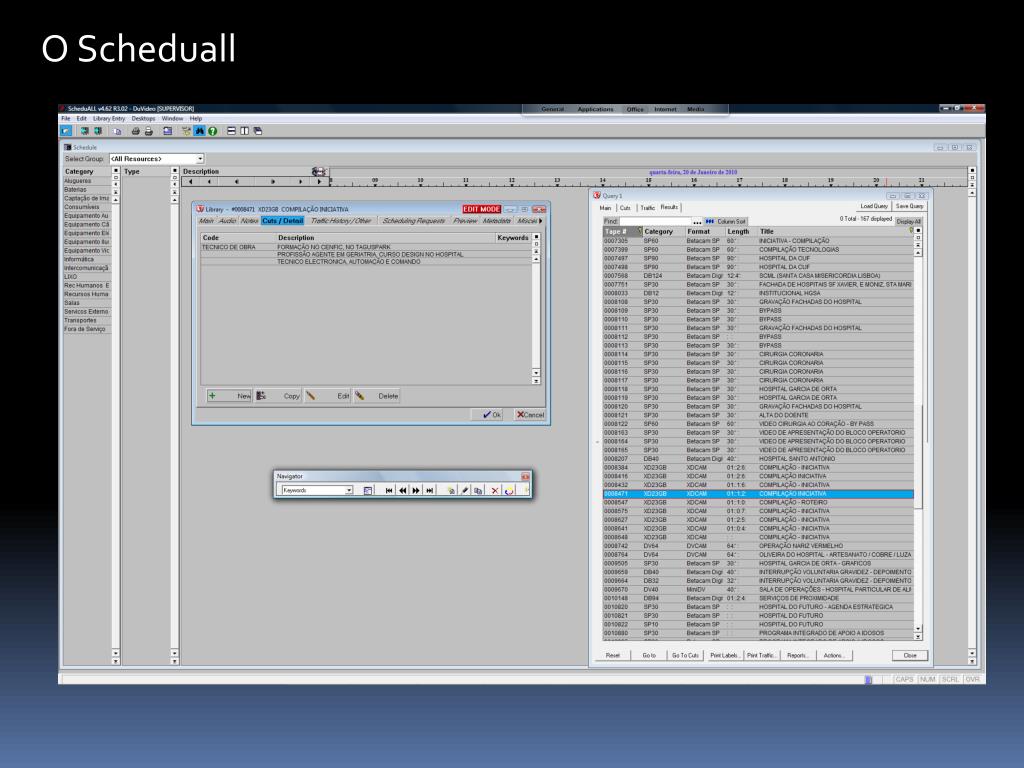Open the Edit menu
The width and height of the screenshot is (1024, 768).
pyautogui.click(x=82, y=119)
